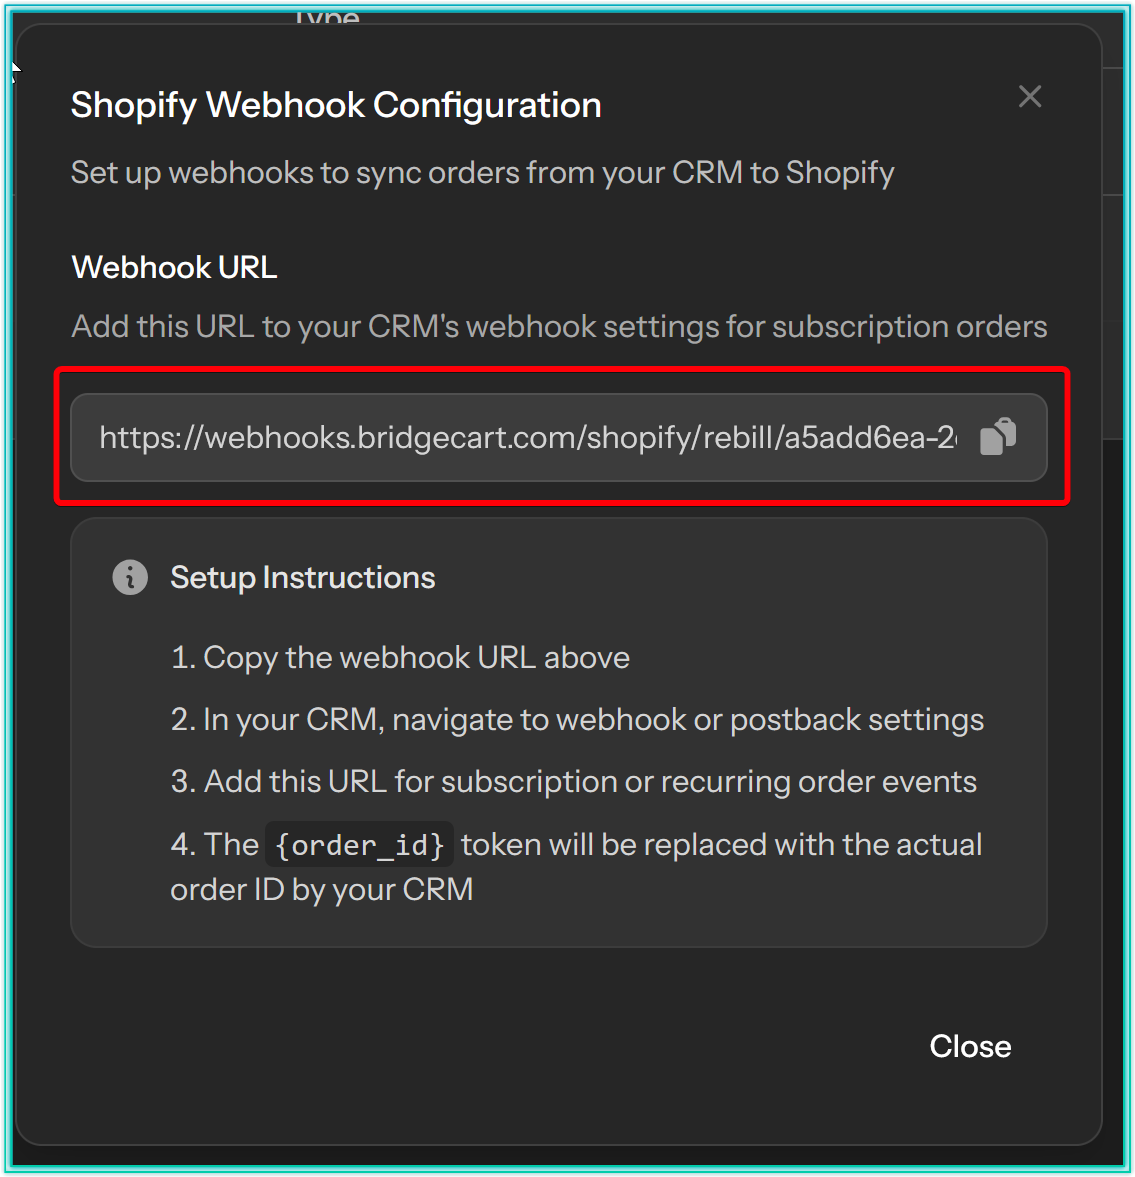Click the partially hidden Type label behind dialog
1135x1177 pixels.
[327, 17]
